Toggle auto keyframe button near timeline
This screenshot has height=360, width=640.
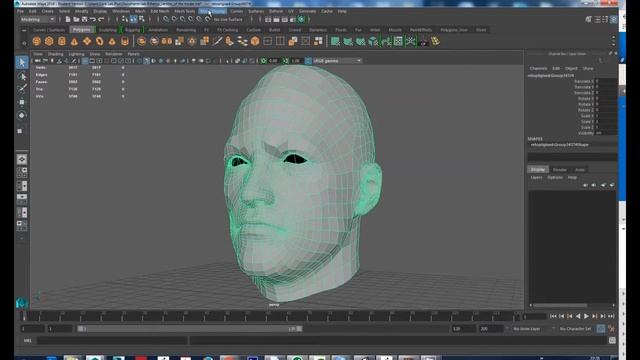point(601,329)
